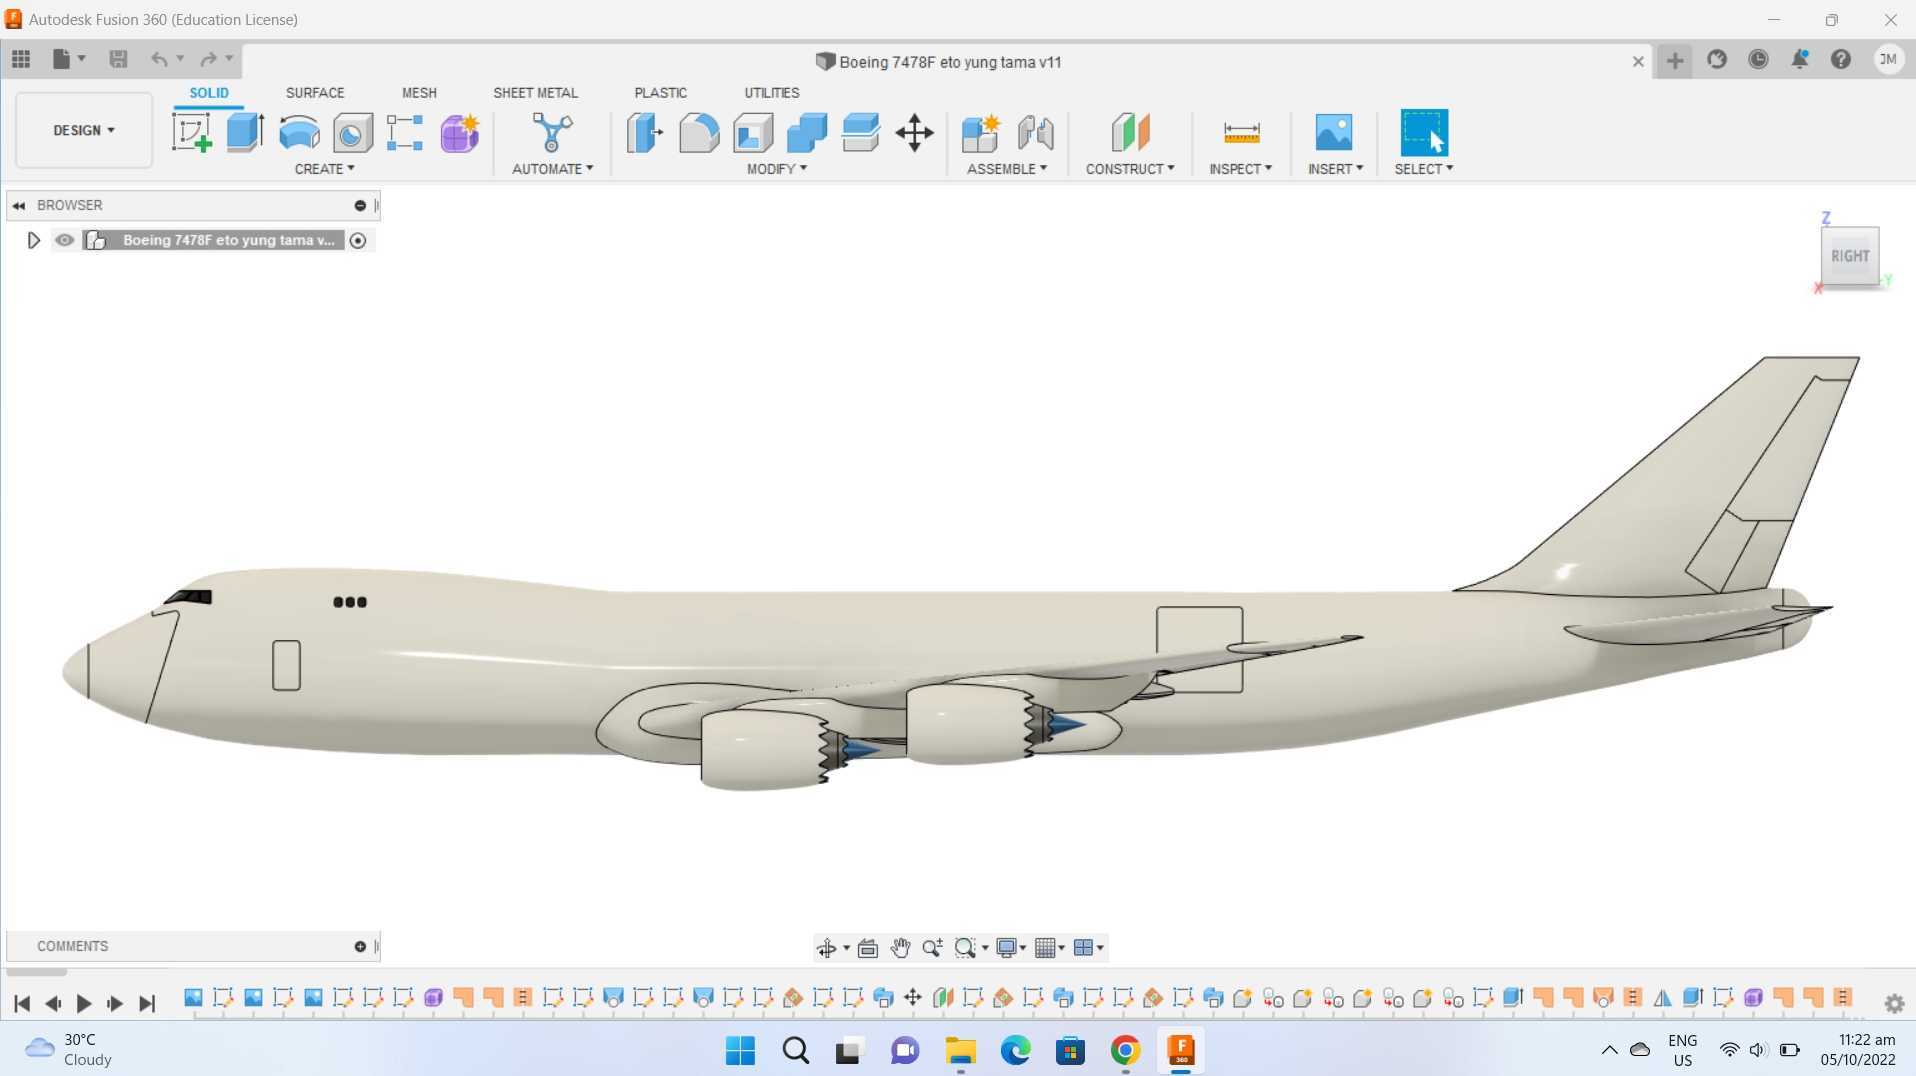Open the CREATE dropdown menu
Screen dimensions: 1916x1076
[324, 169]
